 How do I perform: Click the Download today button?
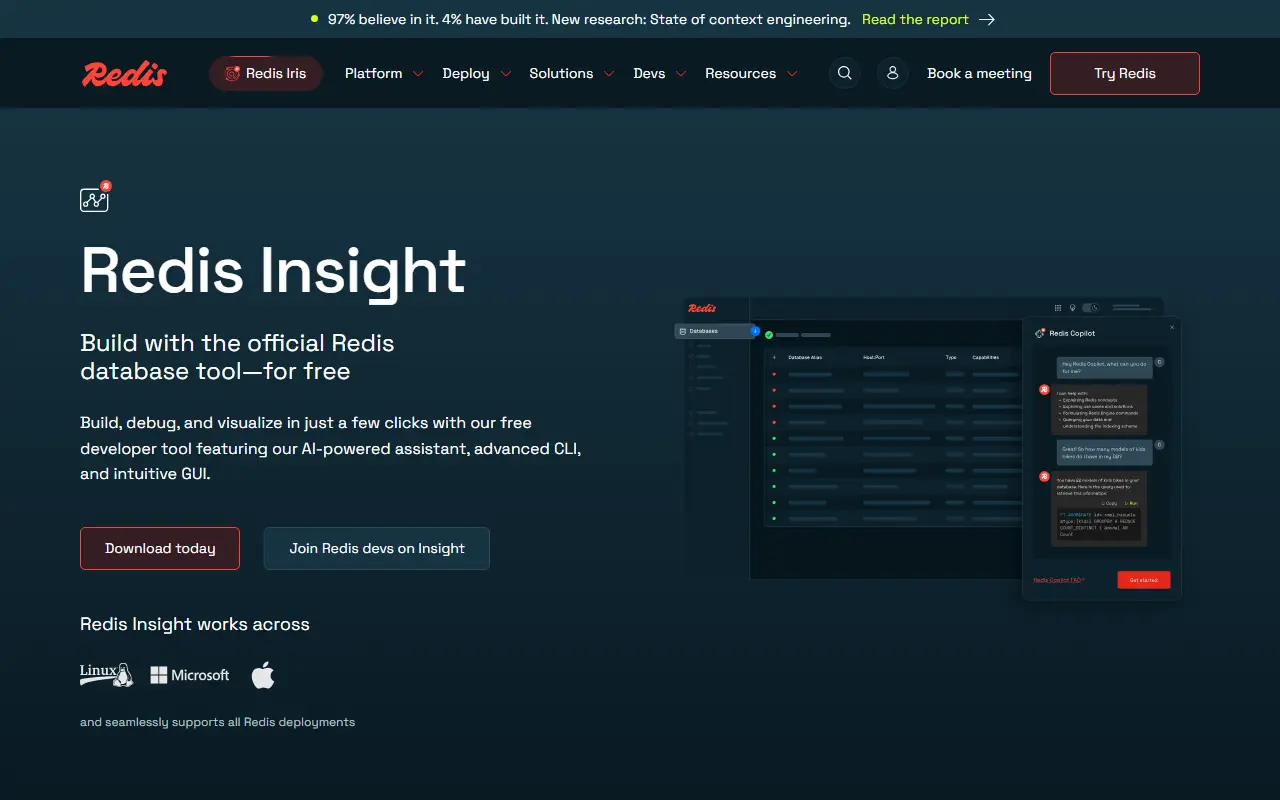160,548
